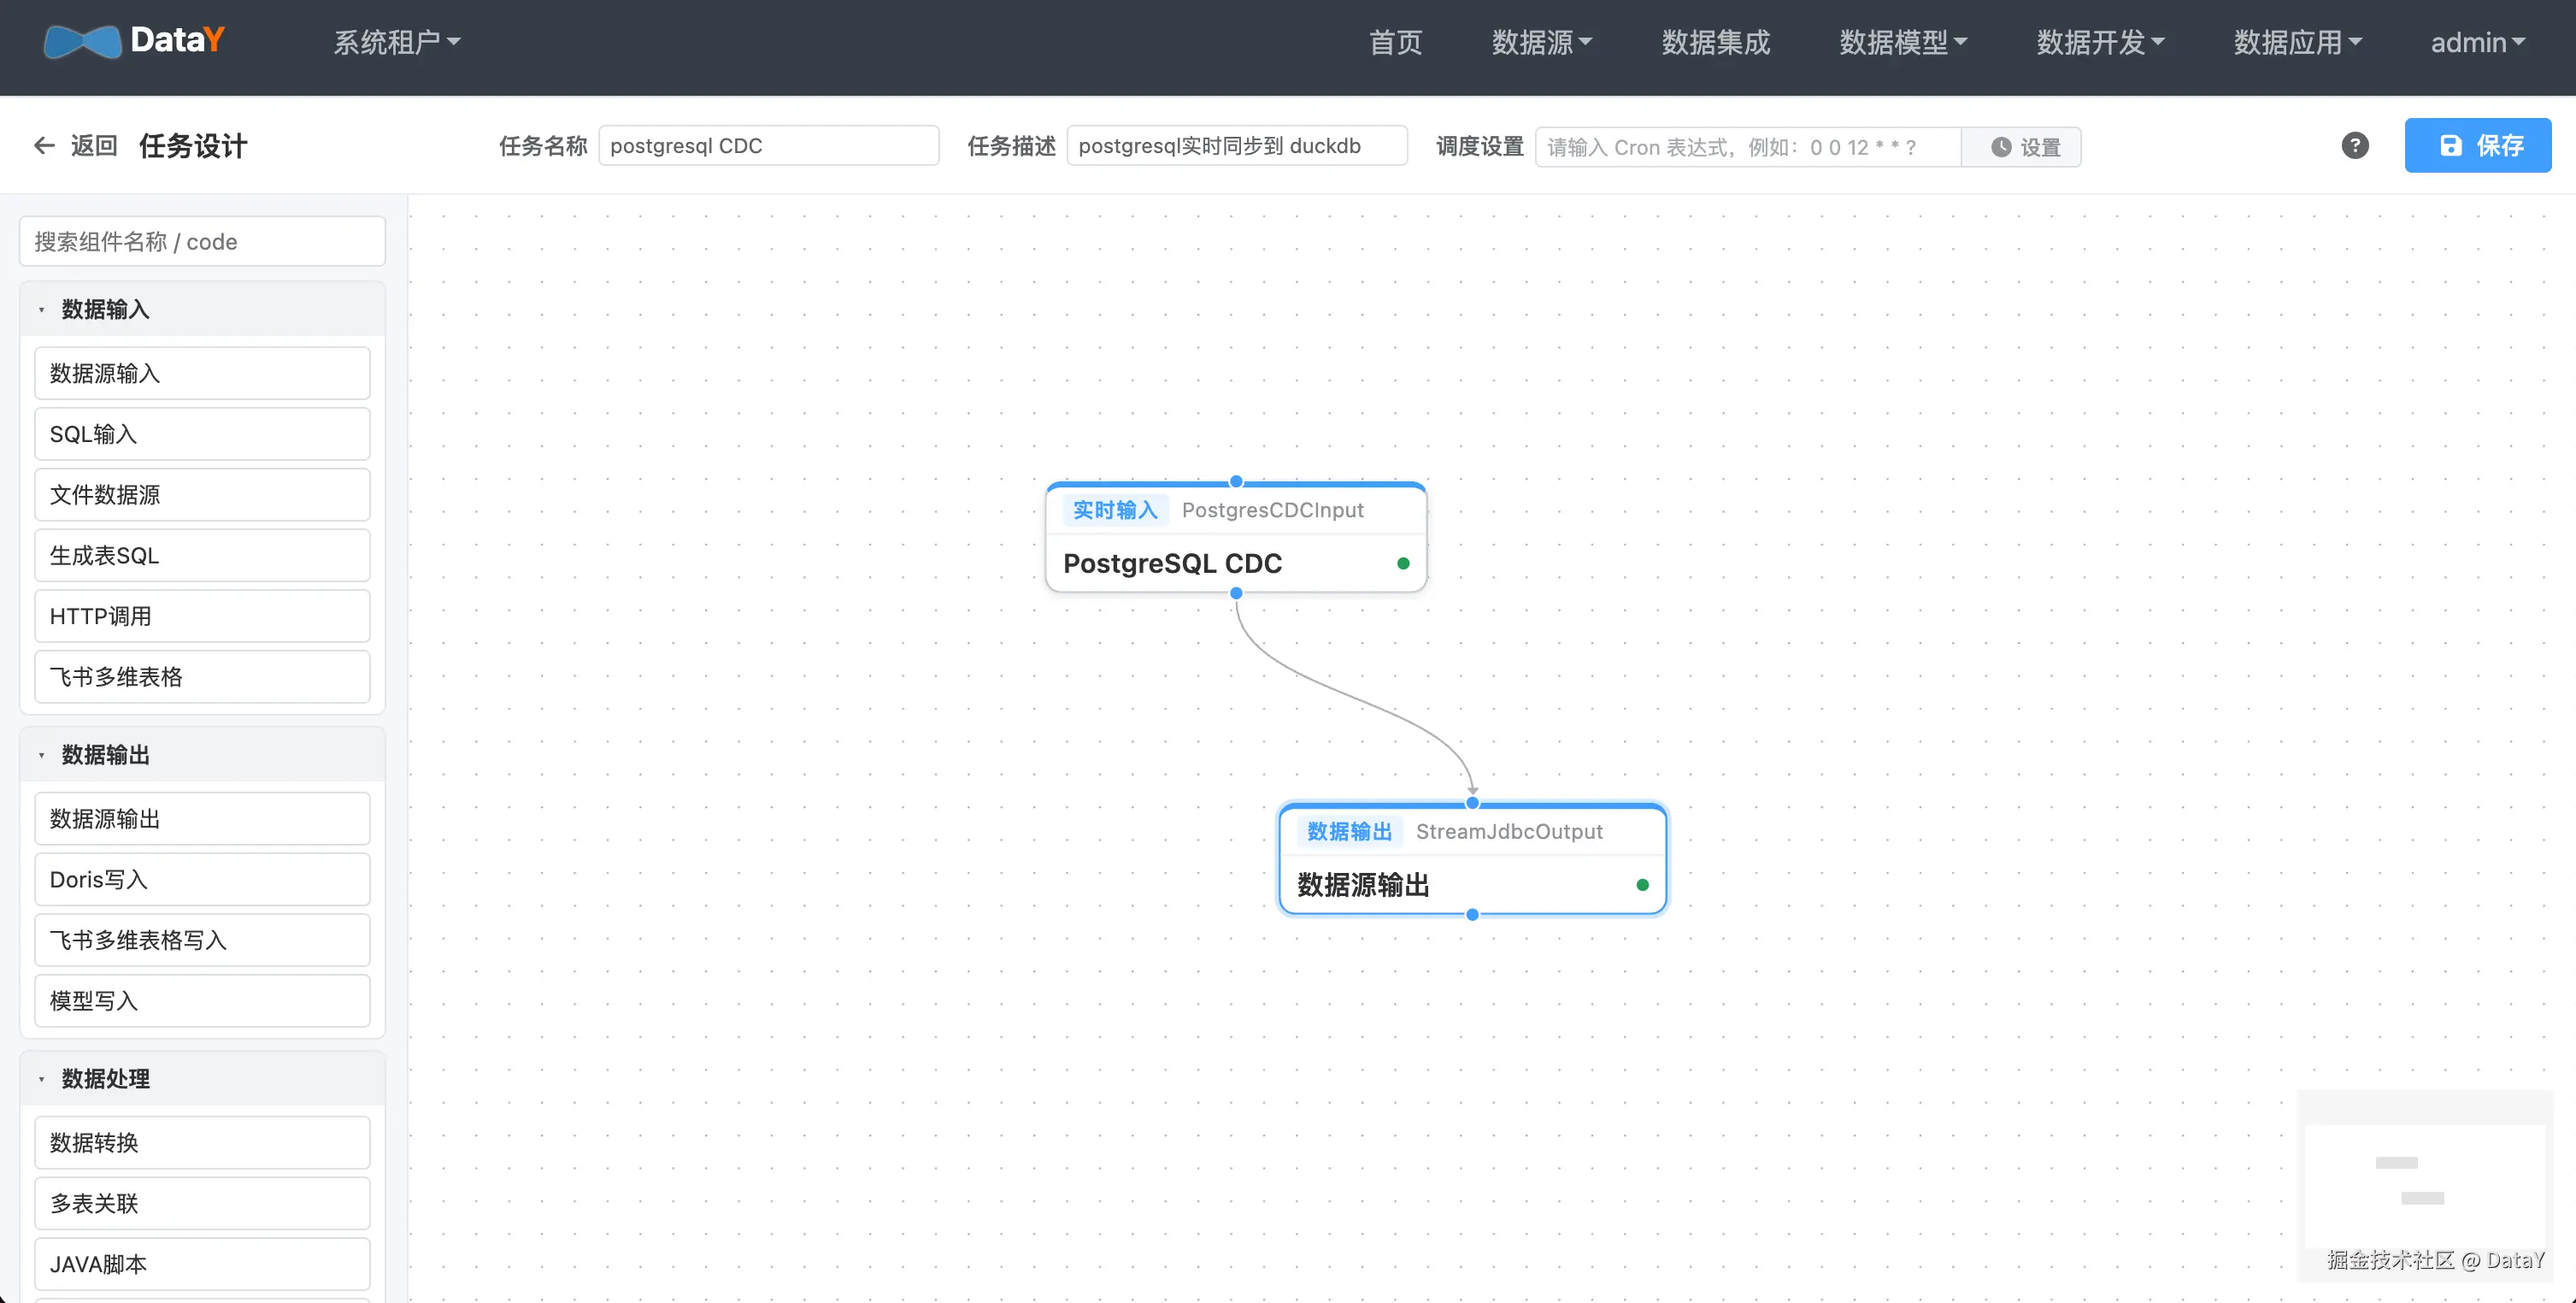Click the DataY logo

[134, 41]
